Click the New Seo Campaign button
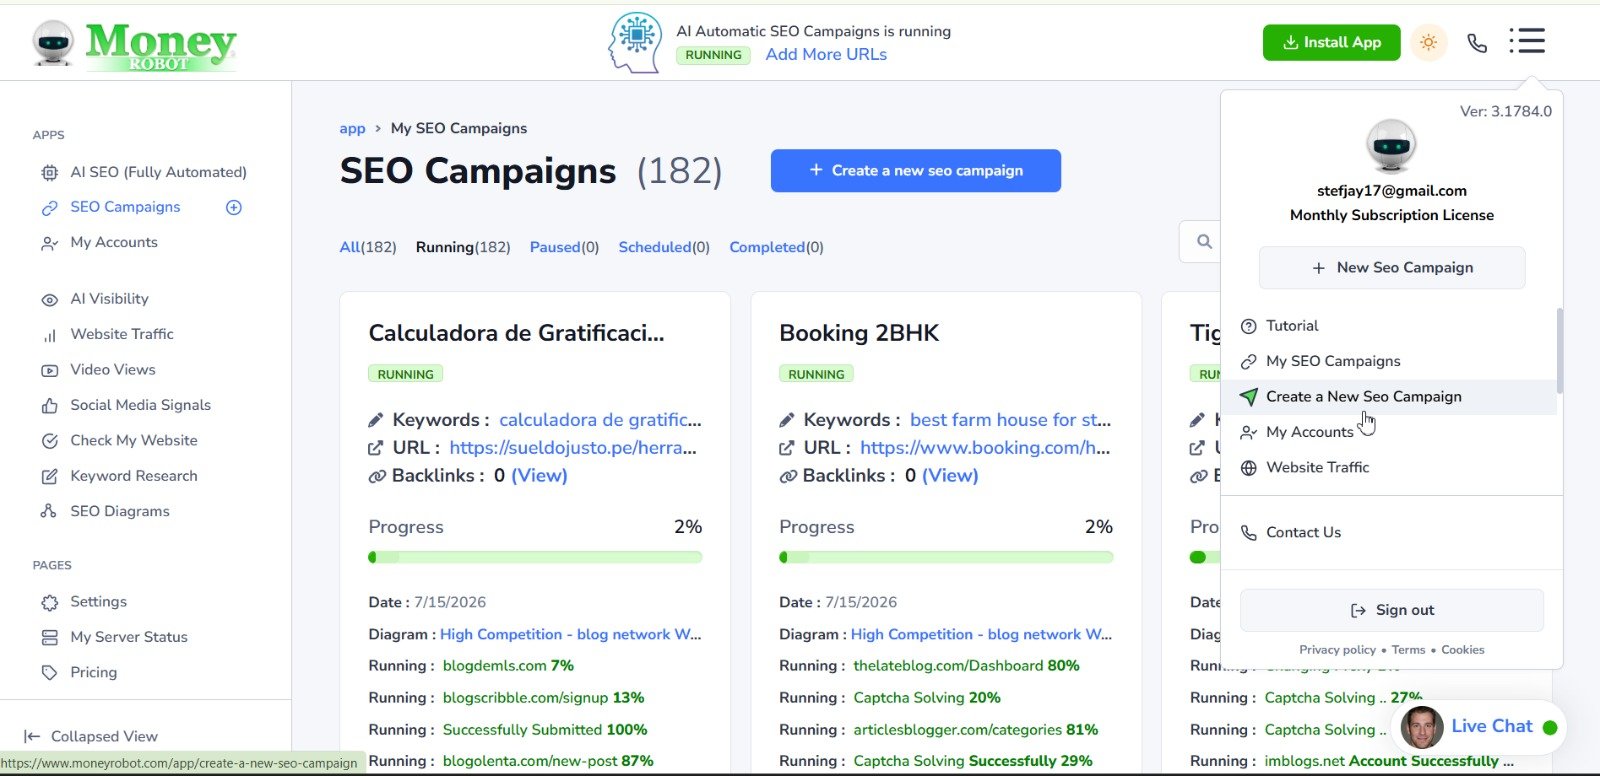Image resolution: width=1600 pixels, height=776 pixels. (x=1392, y=268)
